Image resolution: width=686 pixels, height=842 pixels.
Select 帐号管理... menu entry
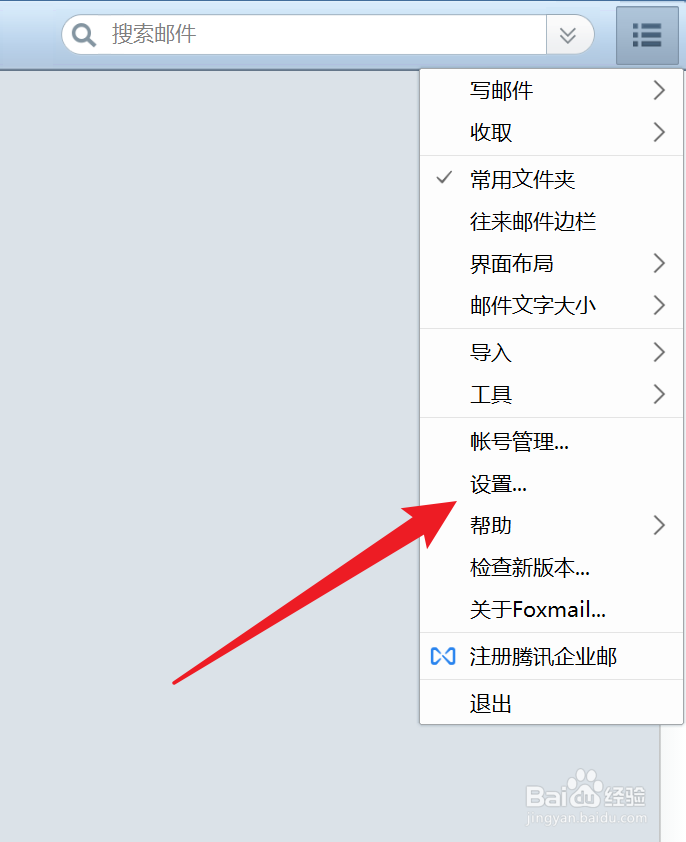[x=551, y=441]
